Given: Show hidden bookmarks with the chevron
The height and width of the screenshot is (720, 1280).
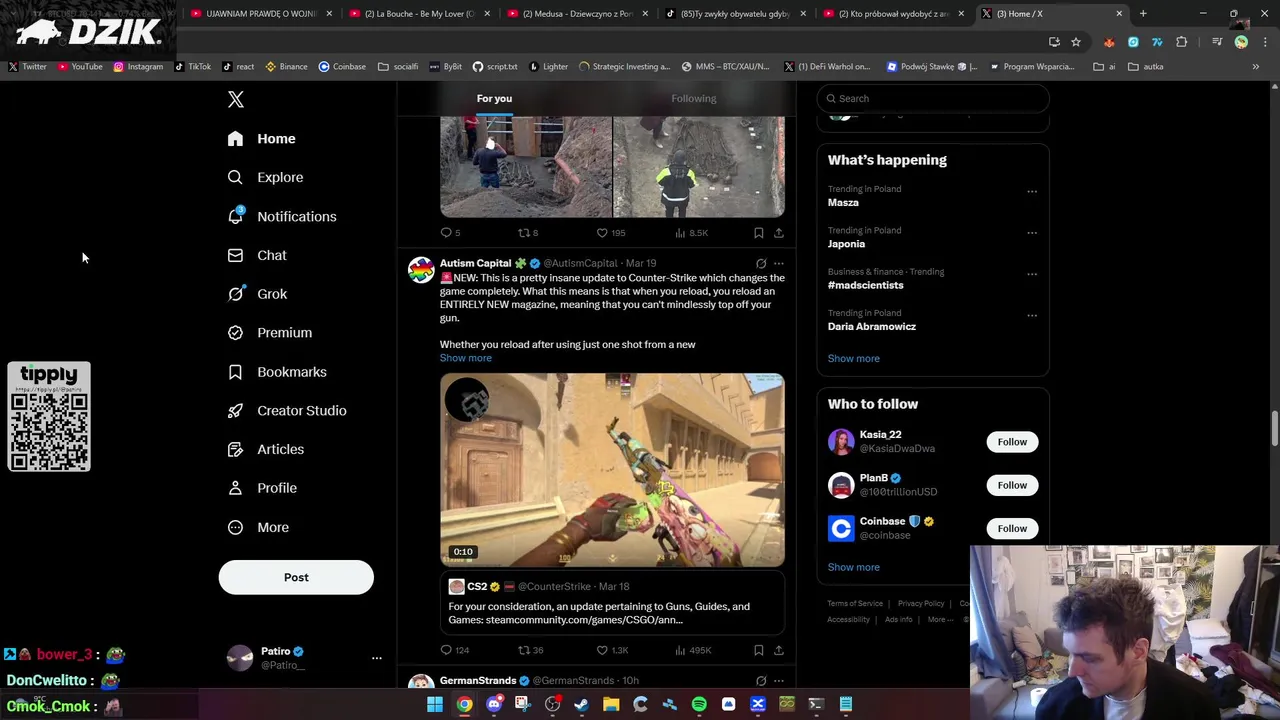Looking at the screenshot, I should (1256, 67).
